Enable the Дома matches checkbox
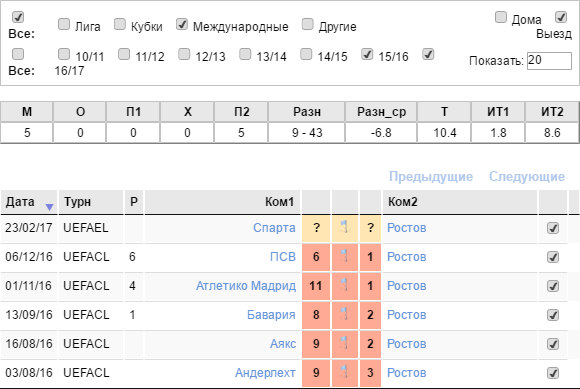This screenshot has width=580, height=389. [501, 17]
